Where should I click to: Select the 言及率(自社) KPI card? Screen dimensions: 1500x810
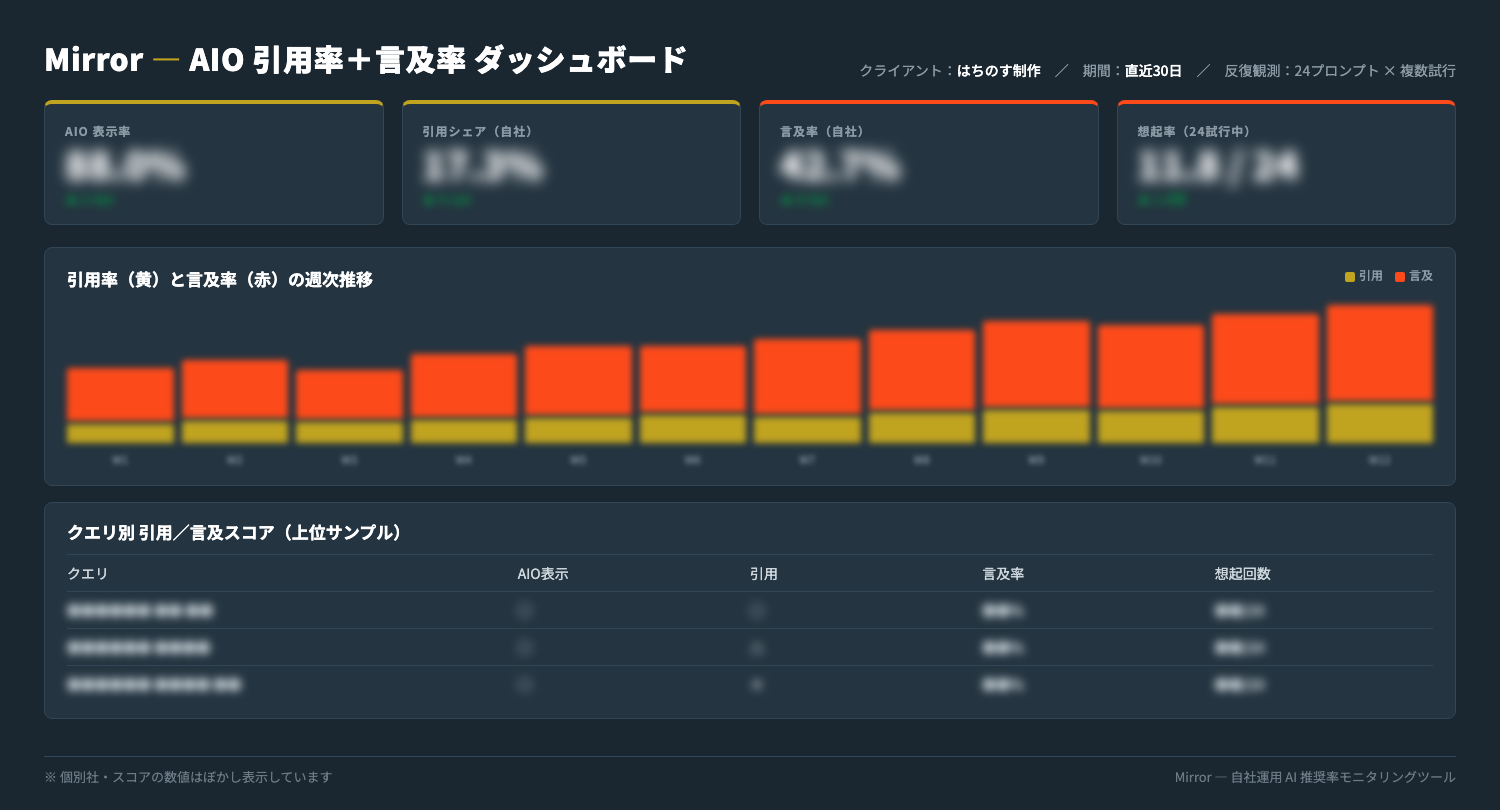click(929, 162)
